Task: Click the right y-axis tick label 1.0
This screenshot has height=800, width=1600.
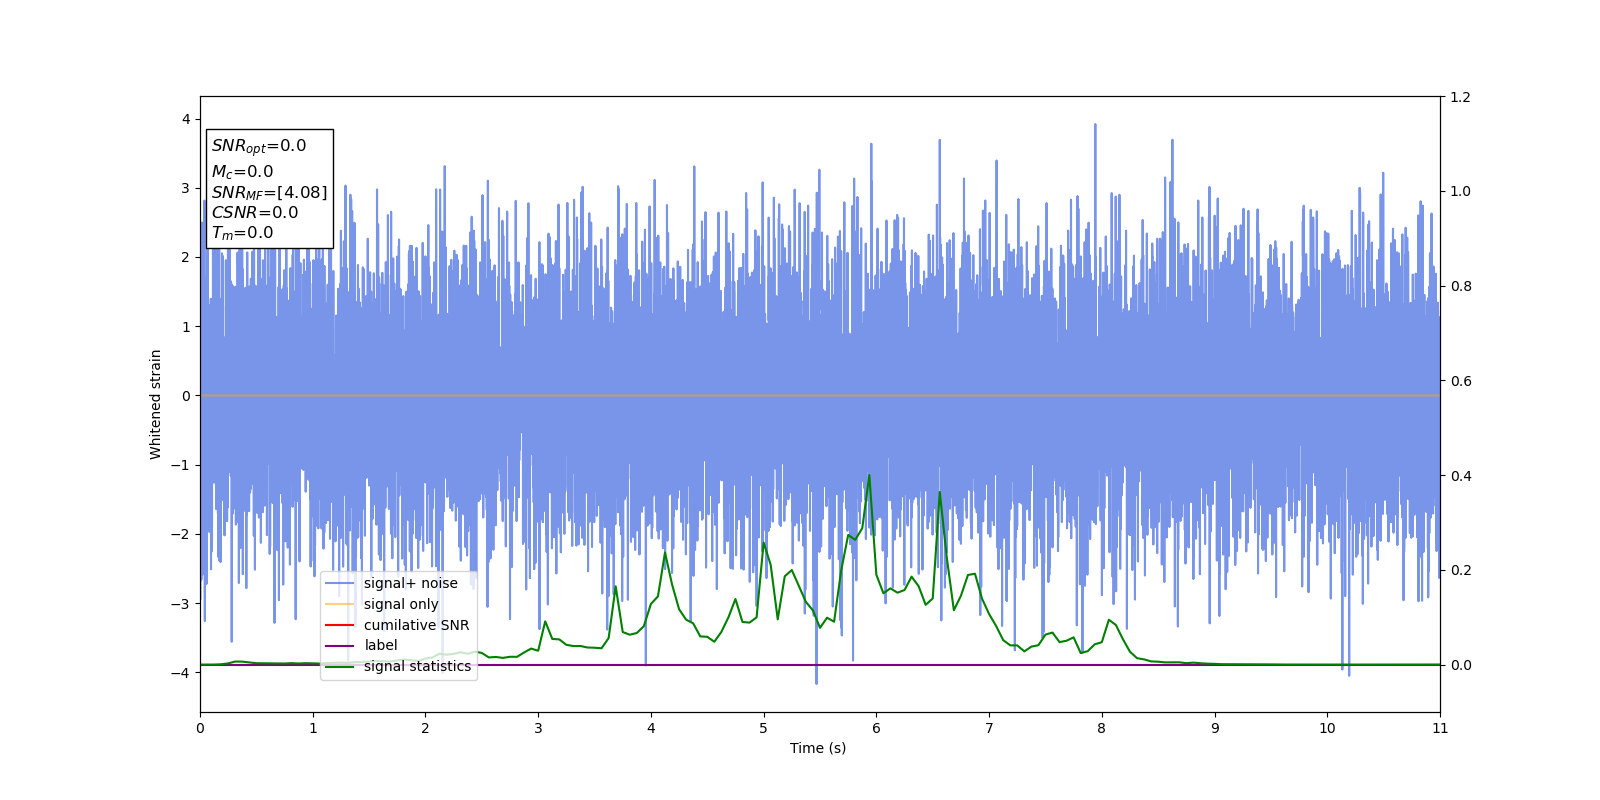Action: [1460, 191]
